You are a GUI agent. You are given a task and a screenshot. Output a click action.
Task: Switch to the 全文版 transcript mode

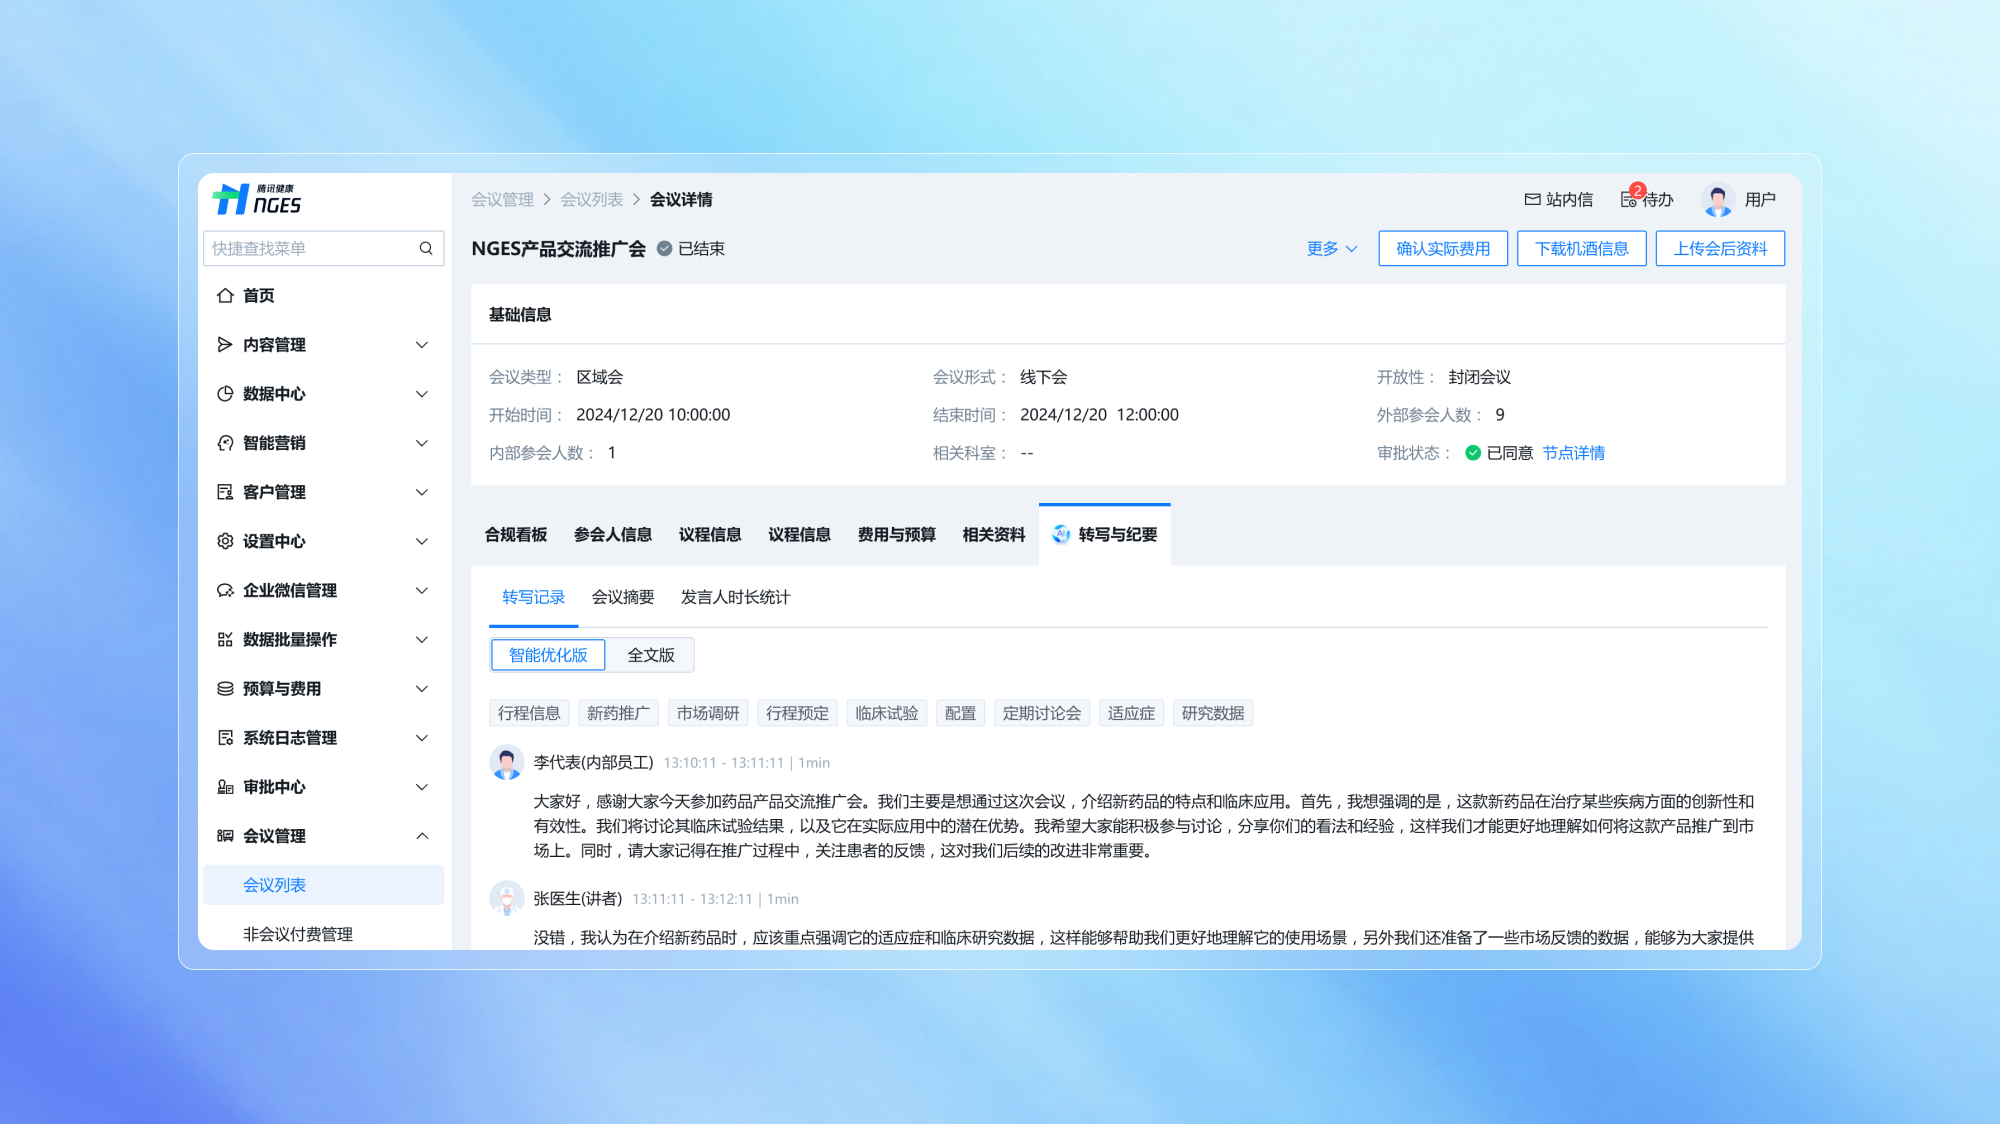[650, 655]
